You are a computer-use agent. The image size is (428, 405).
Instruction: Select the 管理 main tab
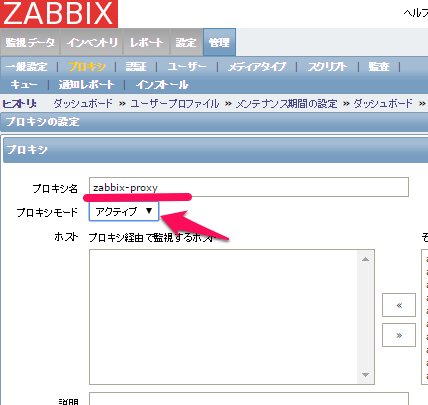pyautogui.click(x=219, y=42)
